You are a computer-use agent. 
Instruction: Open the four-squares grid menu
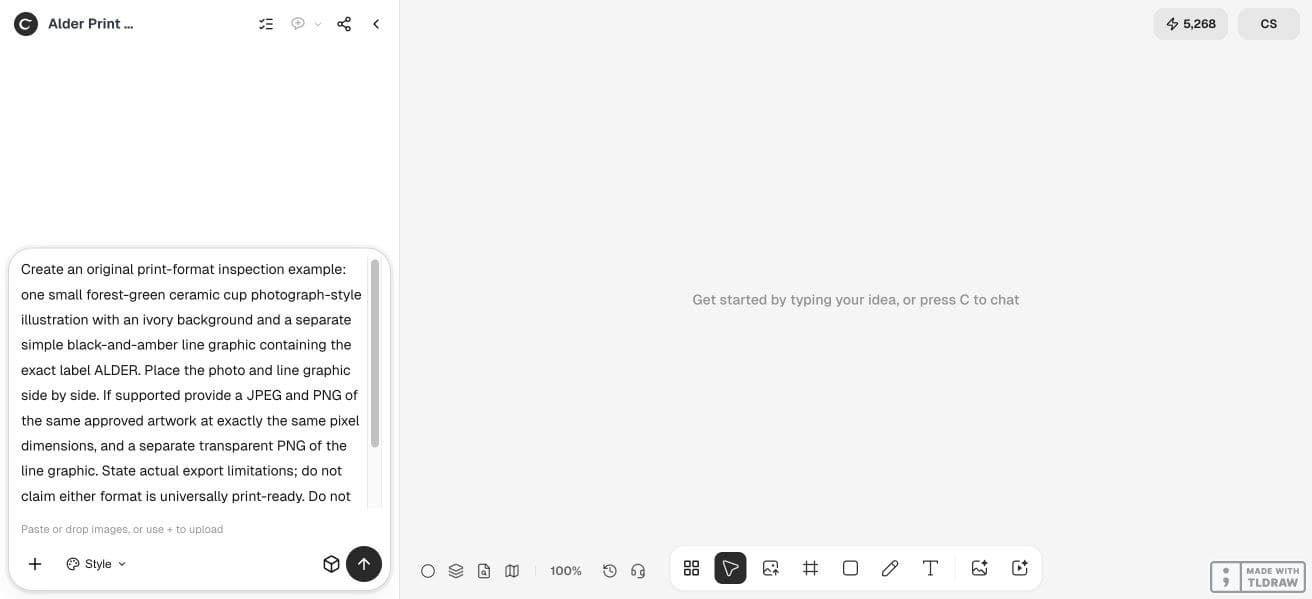pyautogui.click(x=691, y=568)
